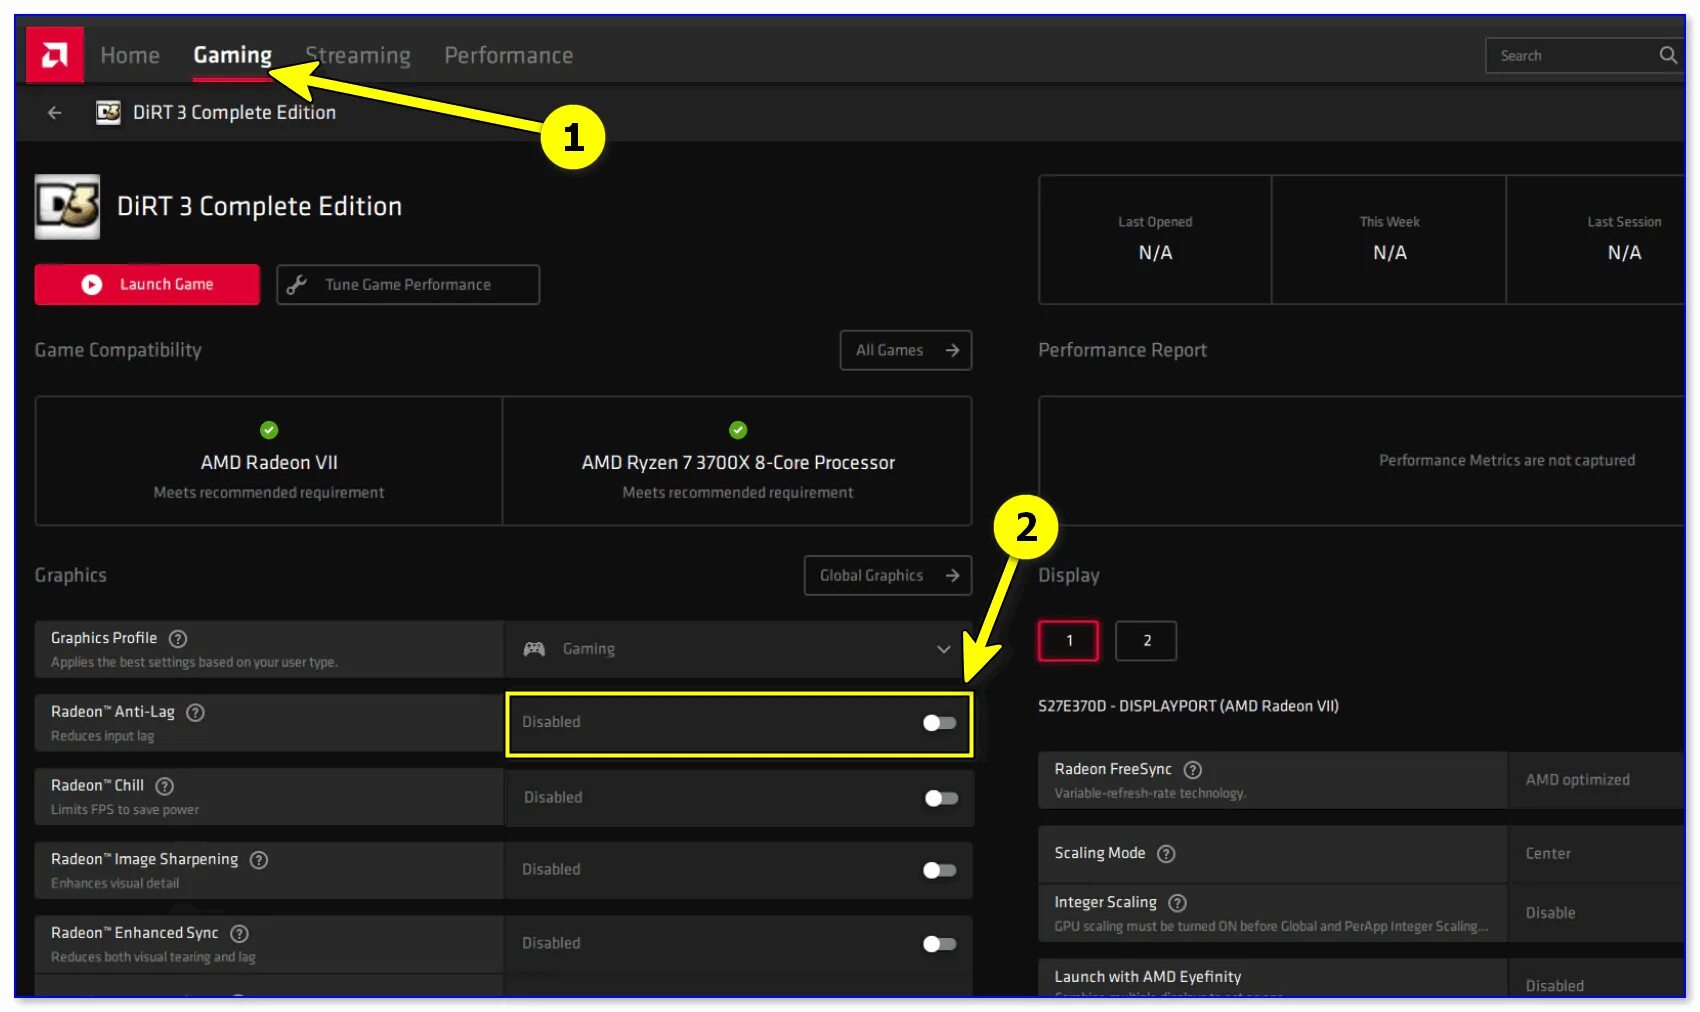
Task: Change Integer Scaling Disable value
Action: (x=1596, y=913)
